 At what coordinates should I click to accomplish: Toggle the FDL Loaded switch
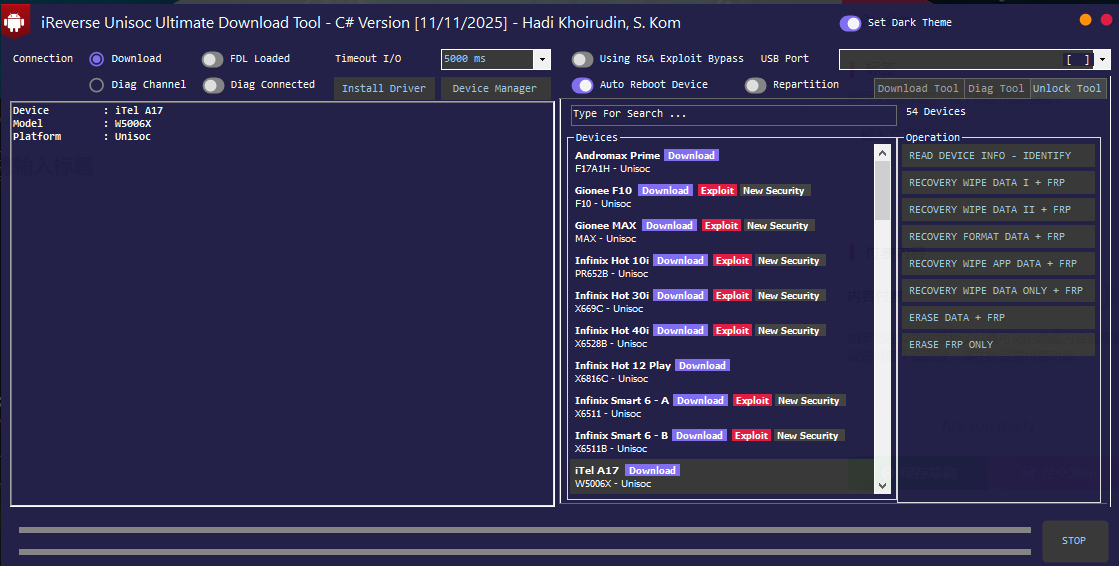pos(213,59)
